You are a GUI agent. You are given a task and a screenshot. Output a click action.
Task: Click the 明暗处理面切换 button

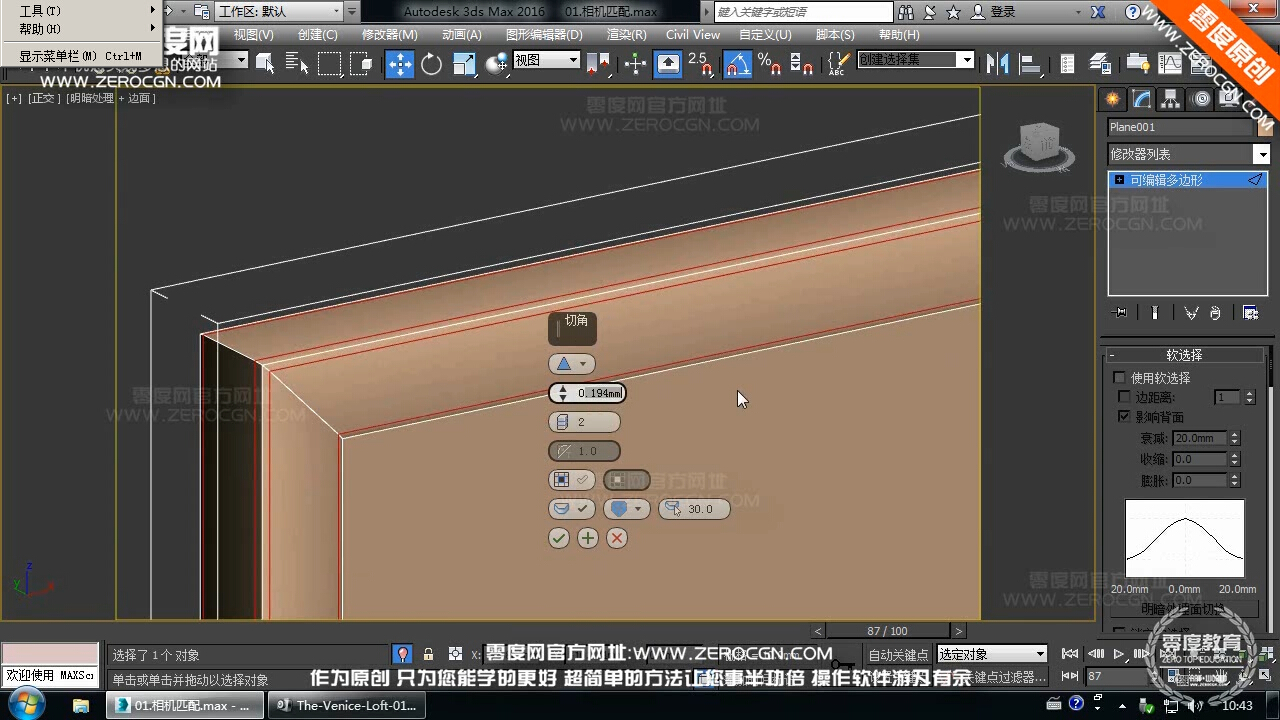click(1184, 608)
